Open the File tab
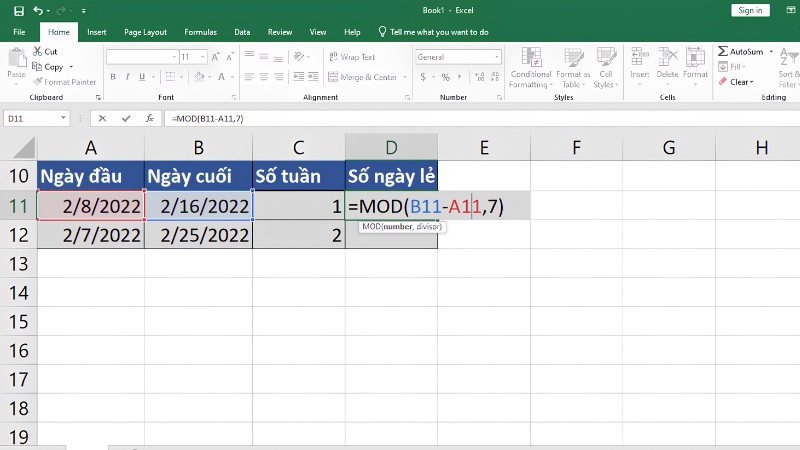 click(19, 32)
